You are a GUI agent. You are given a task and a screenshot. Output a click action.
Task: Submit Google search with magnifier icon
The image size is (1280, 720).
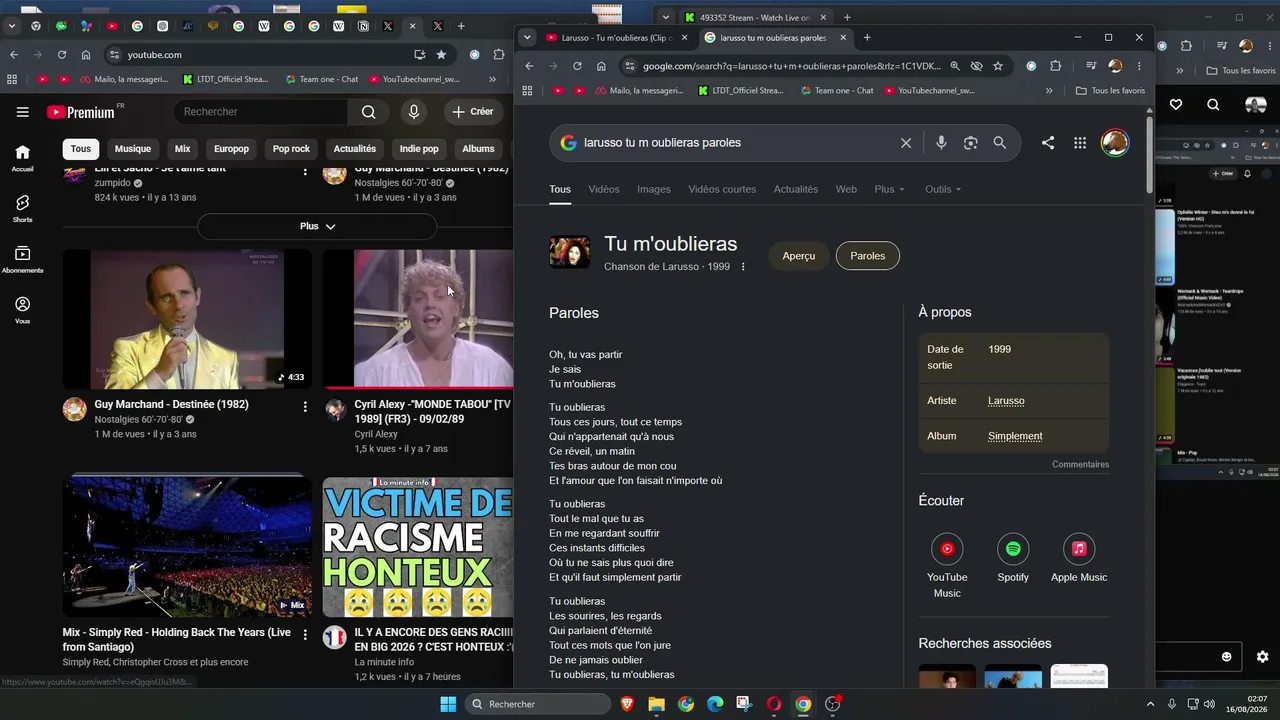click(999, 143)
